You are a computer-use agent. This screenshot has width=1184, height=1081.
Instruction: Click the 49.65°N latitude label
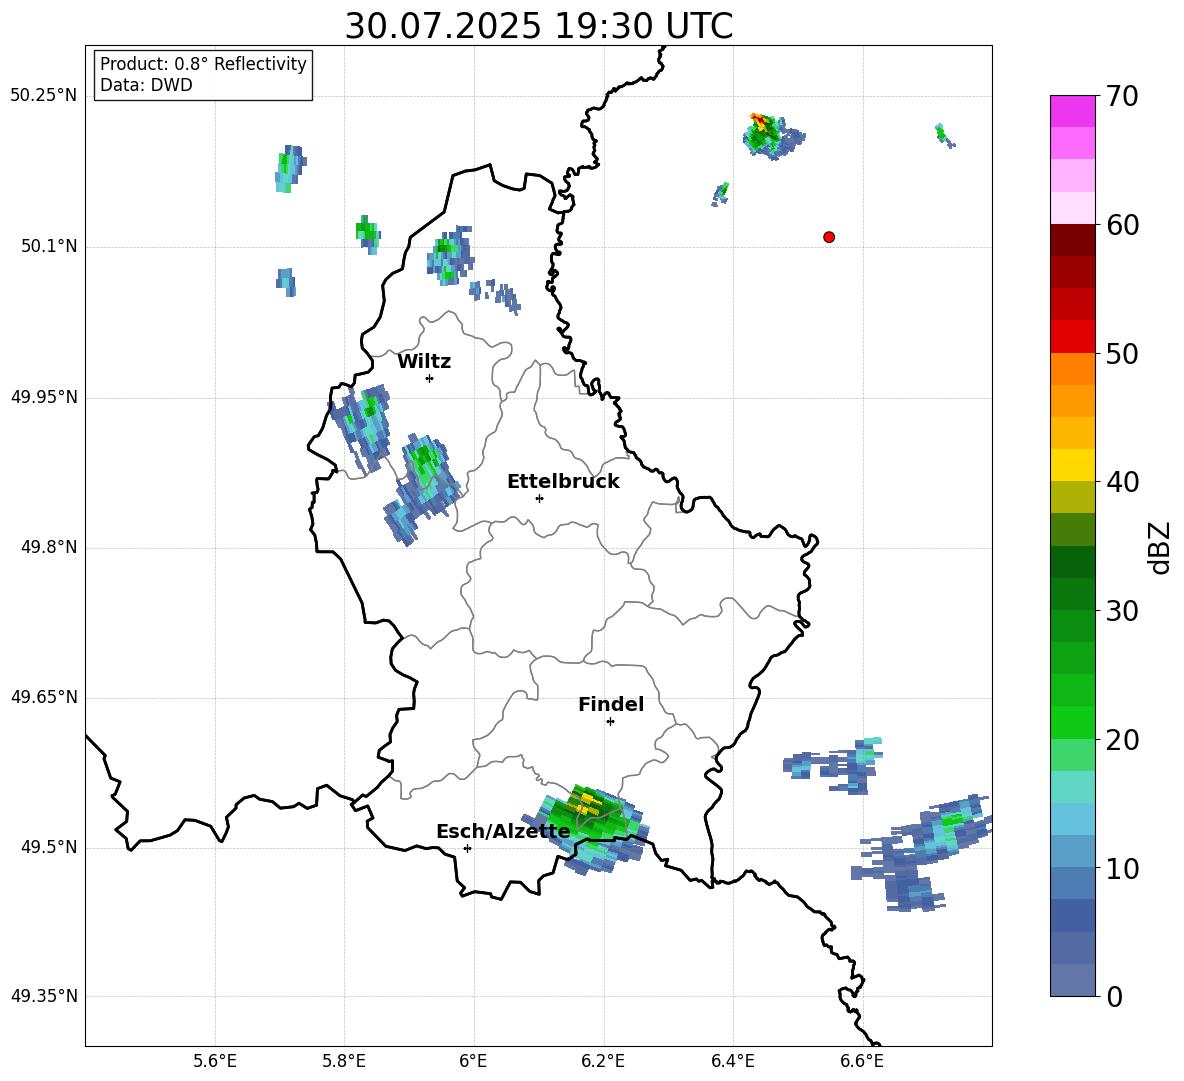pyautogui.click(x=44, y=697)
